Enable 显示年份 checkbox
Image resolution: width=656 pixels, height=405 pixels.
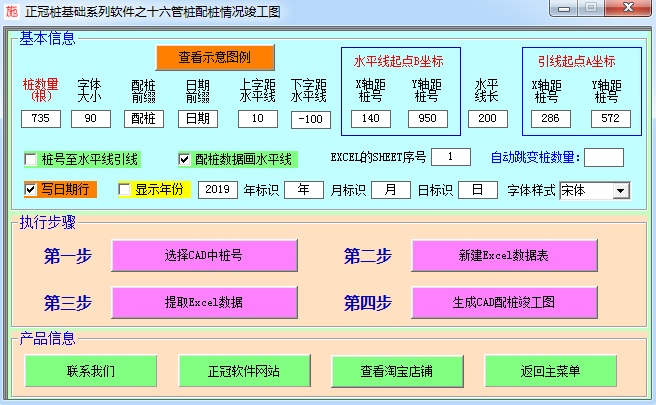[x=124, y=190]
